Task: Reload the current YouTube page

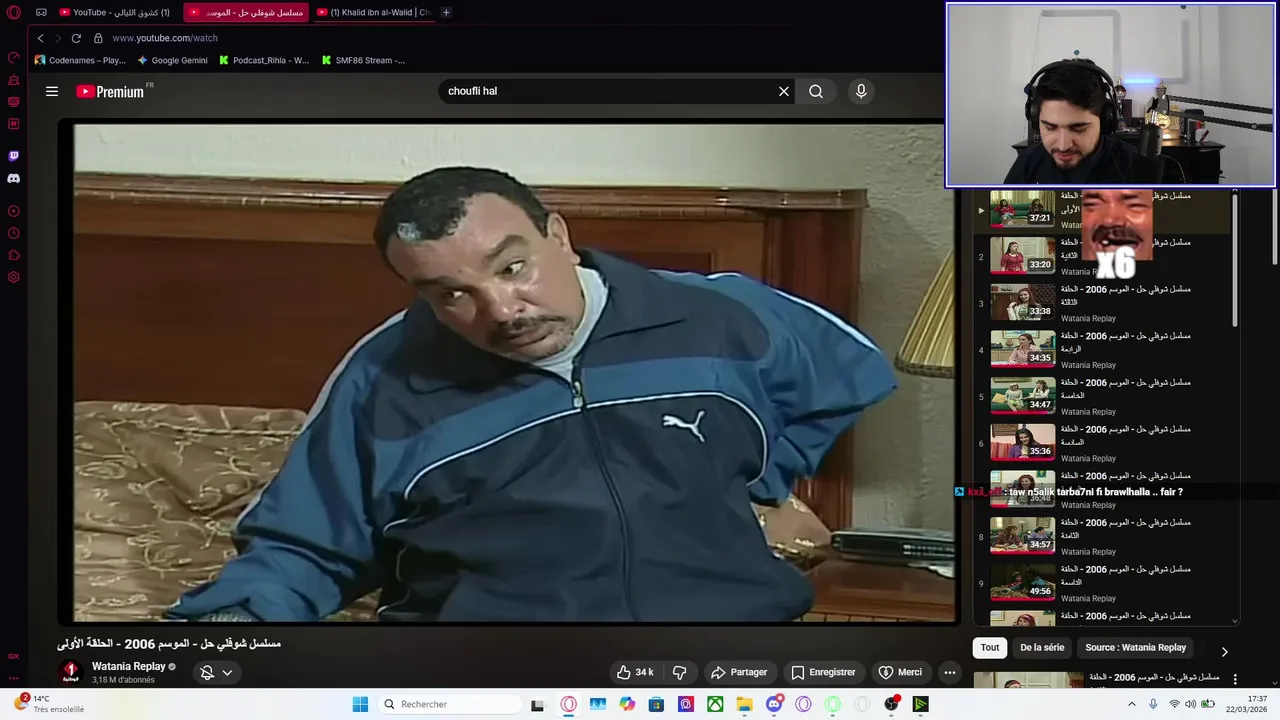Action: pyautogui.click(x=76, y=38)
